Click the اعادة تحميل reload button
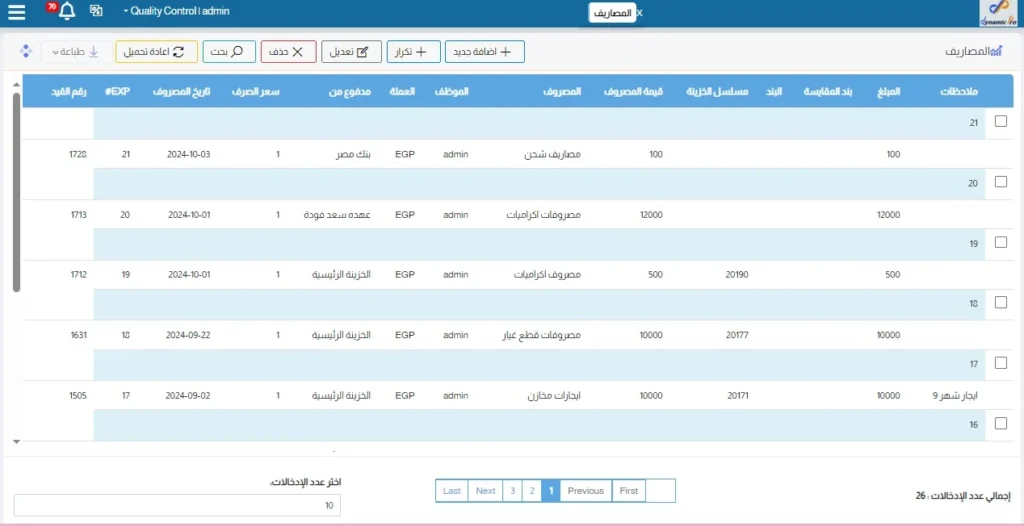Viewport: 1024px width, 527px height. pos(156,52)
